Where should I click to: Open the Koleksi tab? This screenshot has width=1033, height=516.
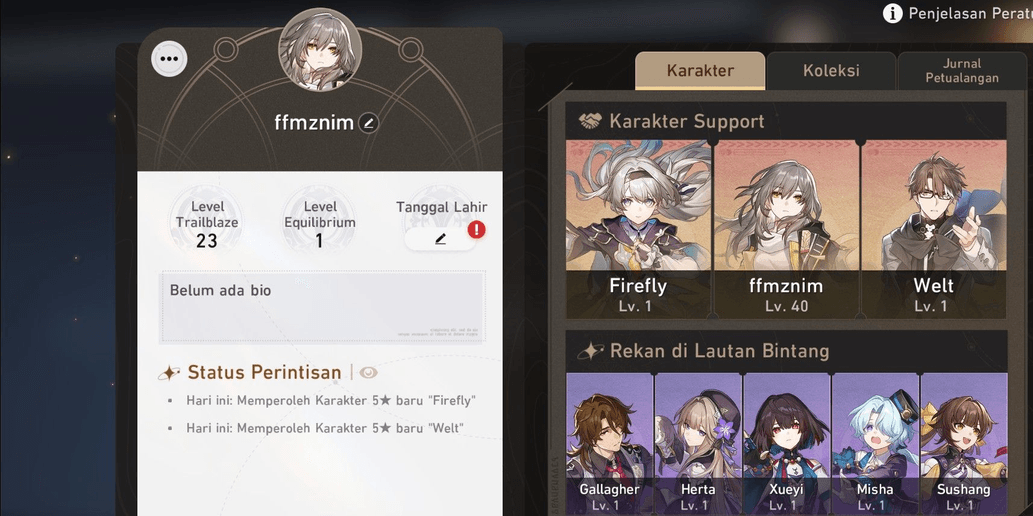coord(831,71)
